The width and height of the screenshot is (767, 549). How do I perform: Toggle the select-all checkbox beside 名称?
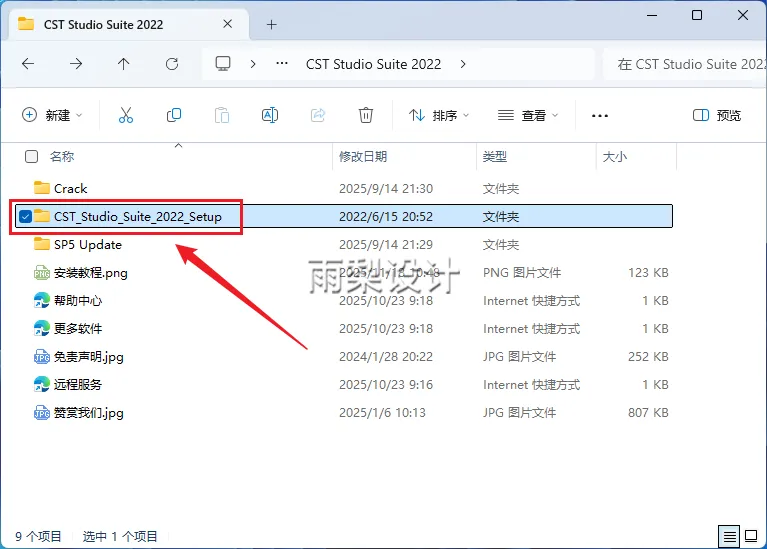(31, 157)
